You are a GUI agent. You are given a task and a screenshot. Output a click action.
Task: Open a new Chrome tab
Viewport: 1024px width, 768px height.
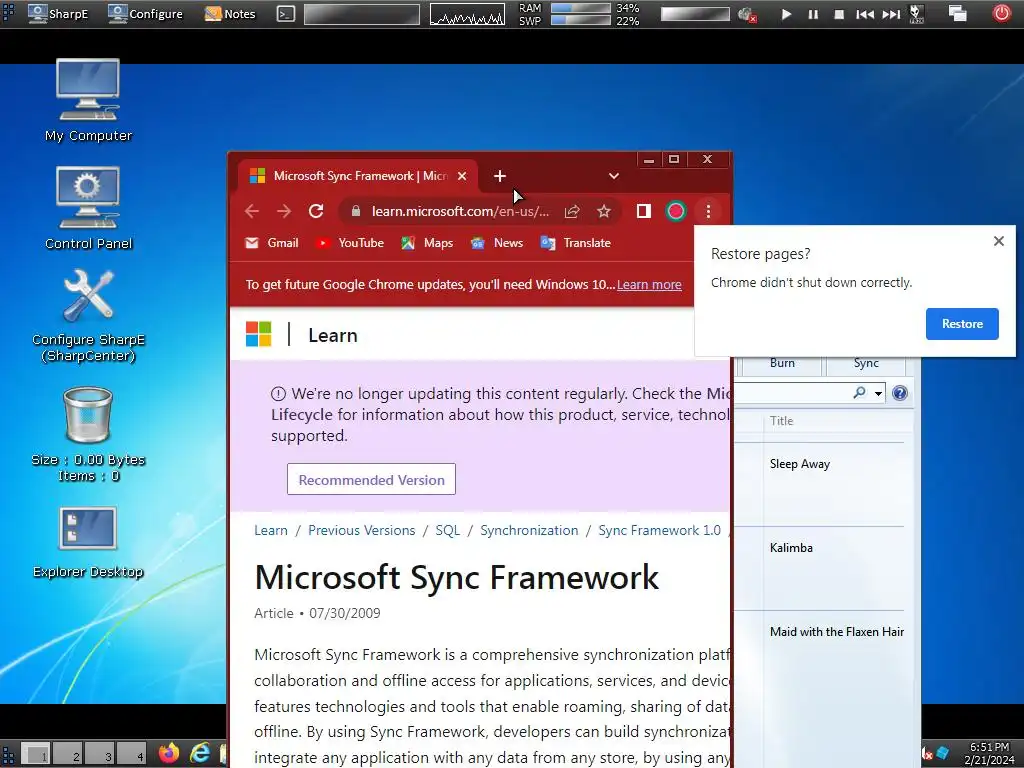coord(500,176)
